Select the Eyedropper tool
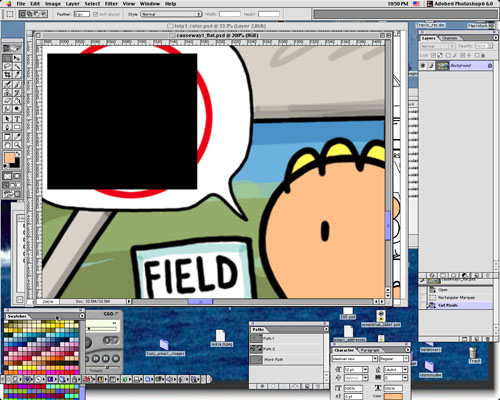 (x=17, y=137)
